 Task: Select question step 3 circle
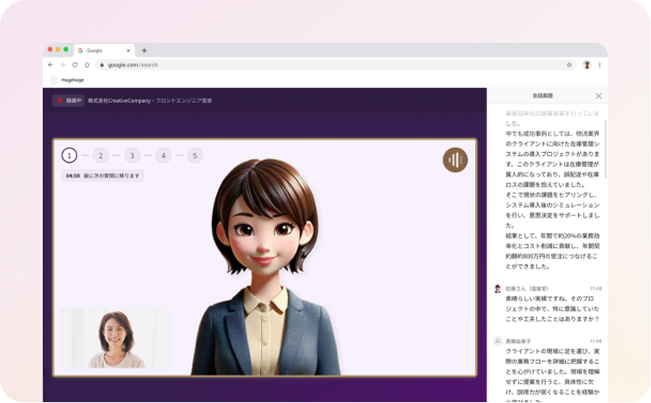[132, 155]
